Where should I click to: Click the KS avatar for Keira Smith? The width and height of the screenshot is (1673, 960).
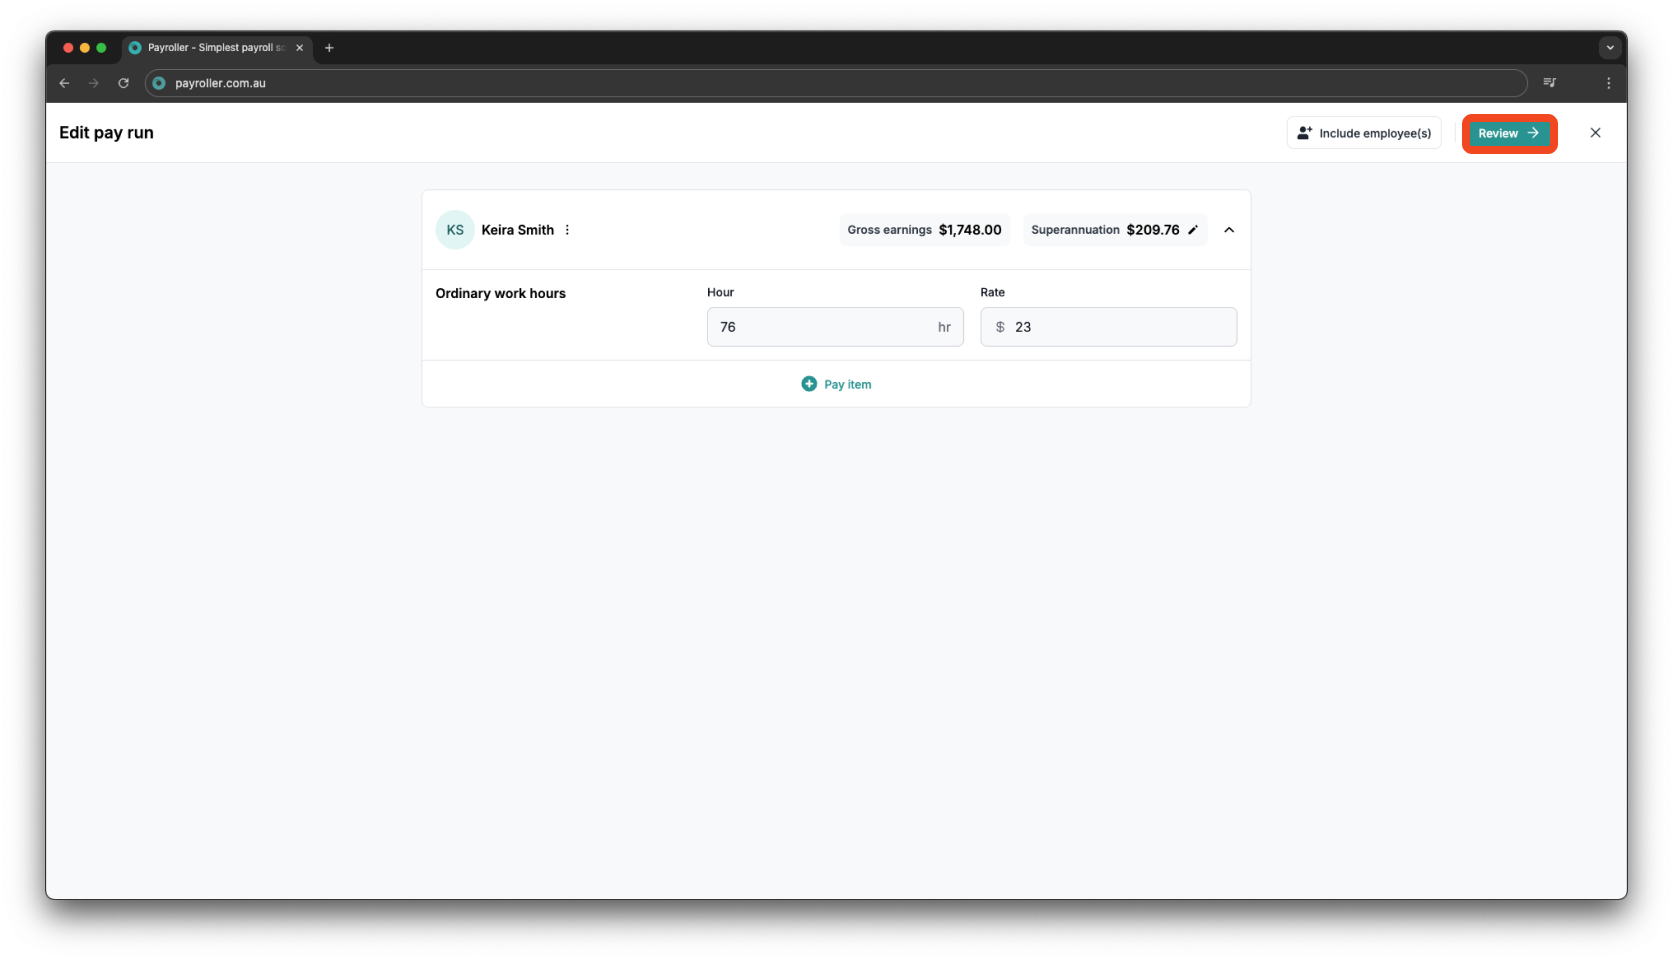(x=455, y=229)
